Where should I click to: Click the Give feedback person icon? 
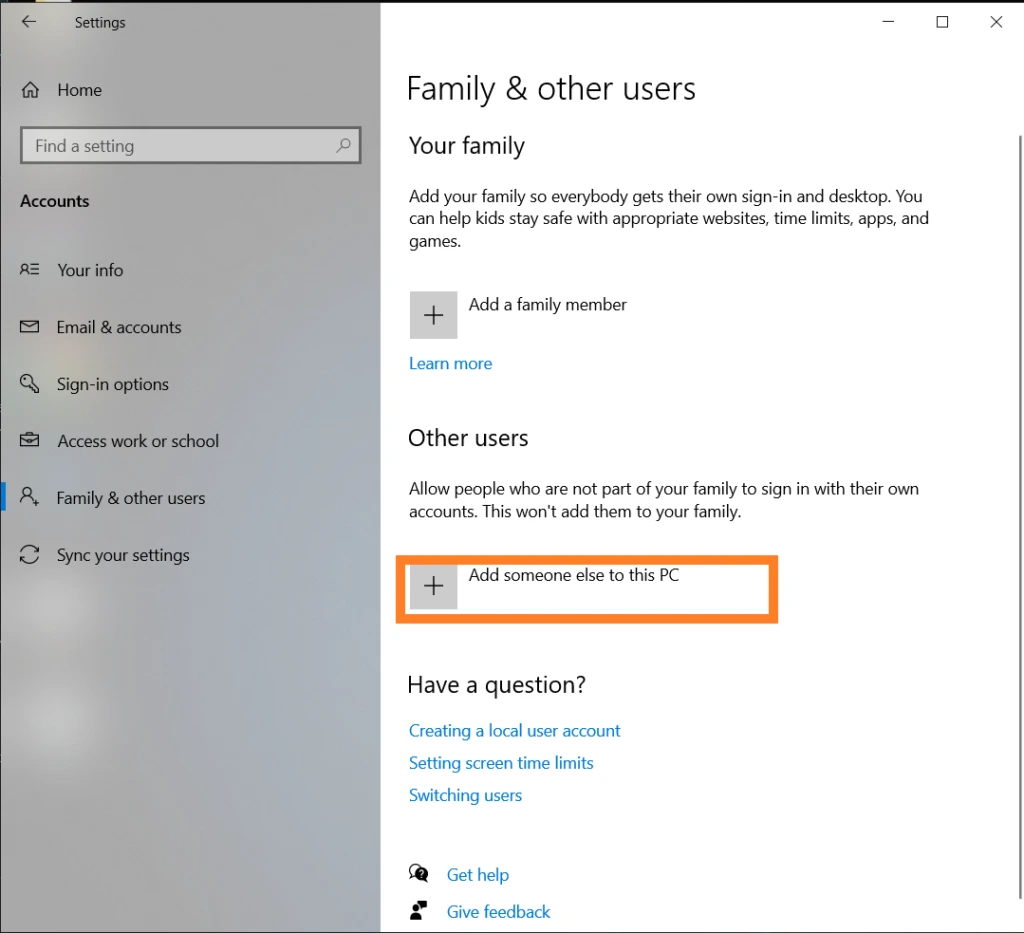pyautogui.click(x=418, y=910)
